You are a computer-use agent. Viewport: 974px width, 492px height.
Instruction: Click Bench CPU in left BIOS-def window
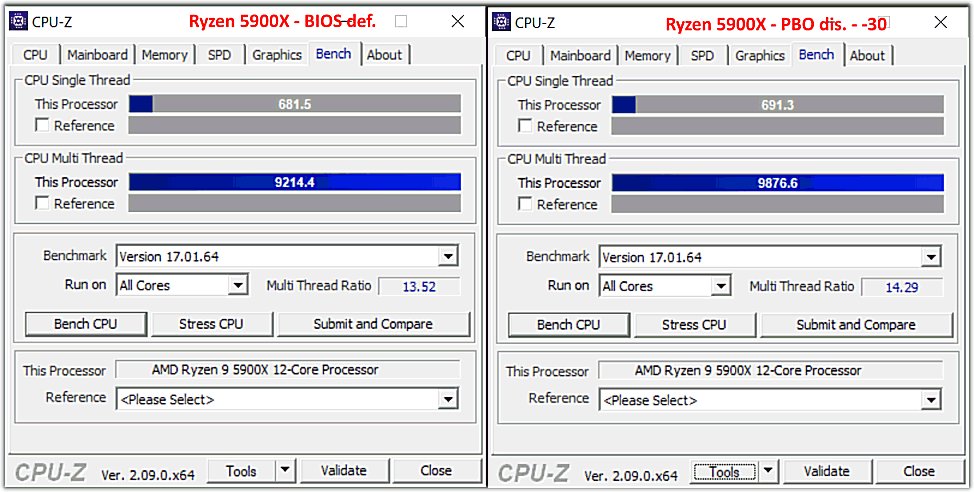pos(86,324)
